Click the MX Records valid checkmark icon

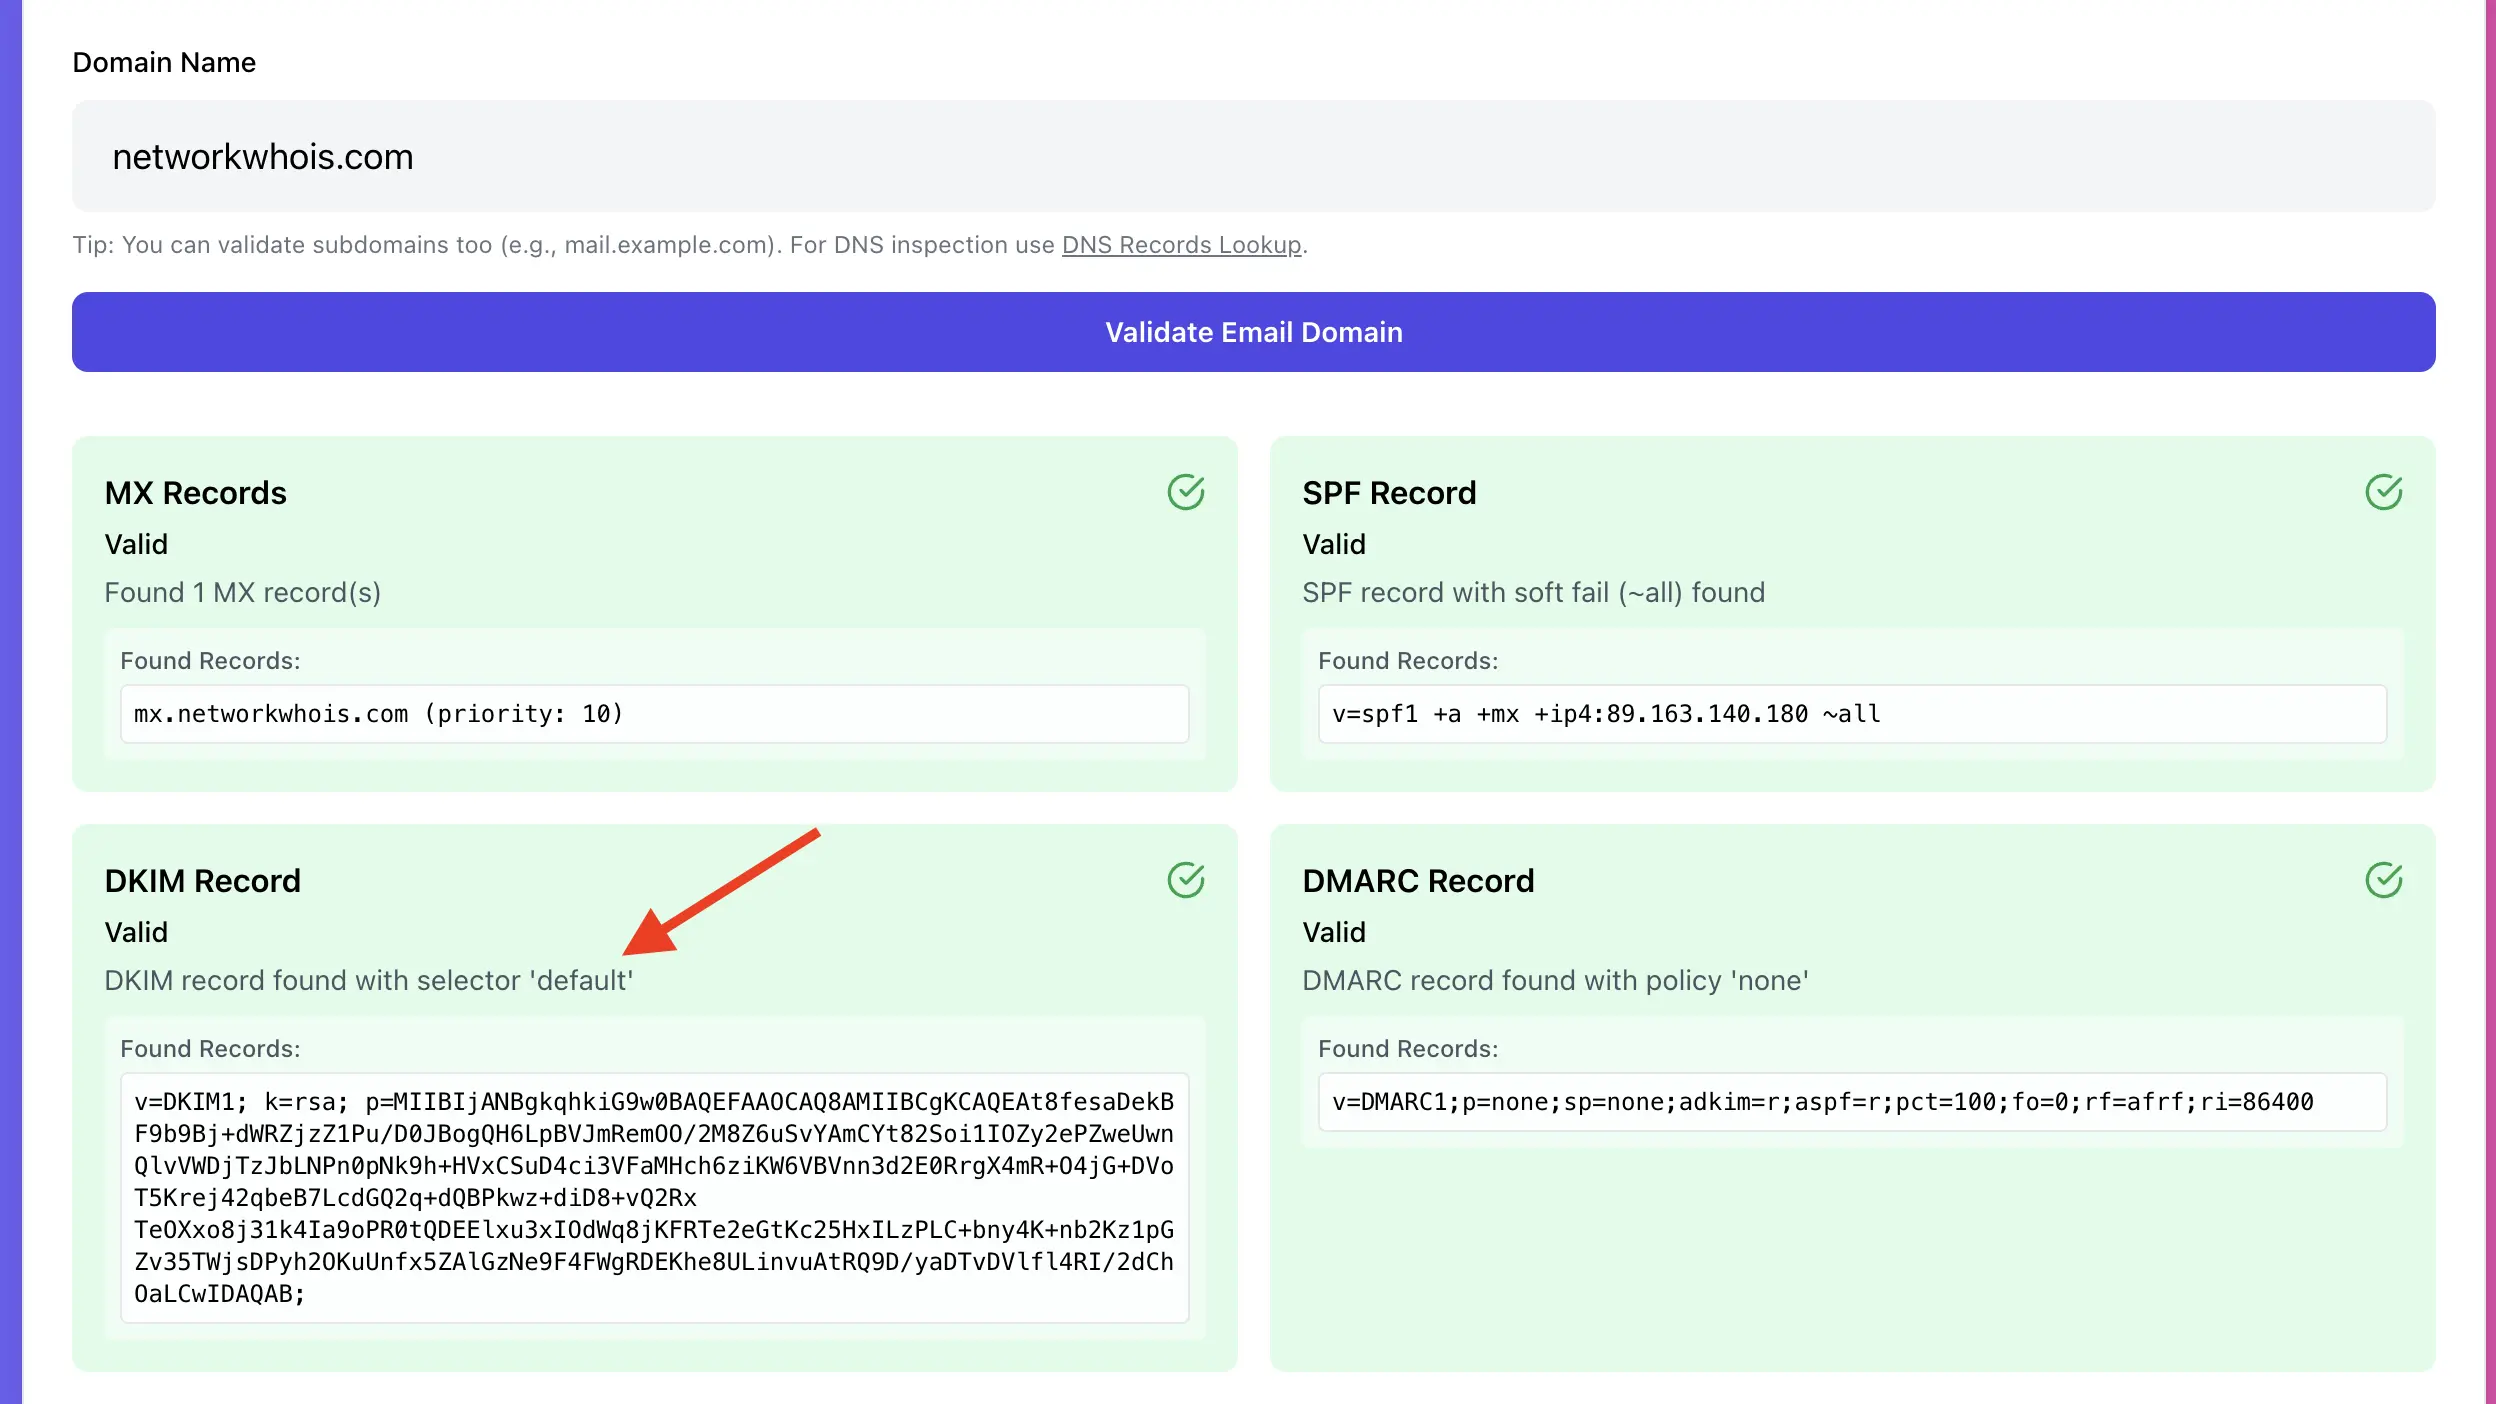point(1186,492)
